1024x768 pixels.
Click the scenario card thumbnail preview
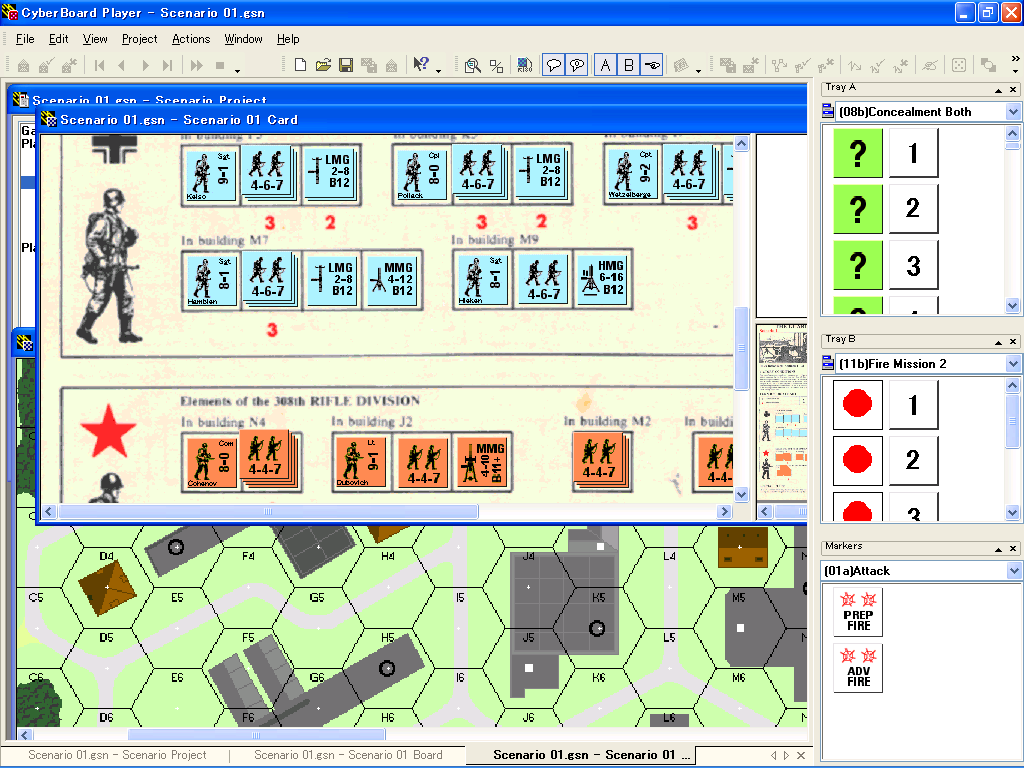[x=782, y=413]
